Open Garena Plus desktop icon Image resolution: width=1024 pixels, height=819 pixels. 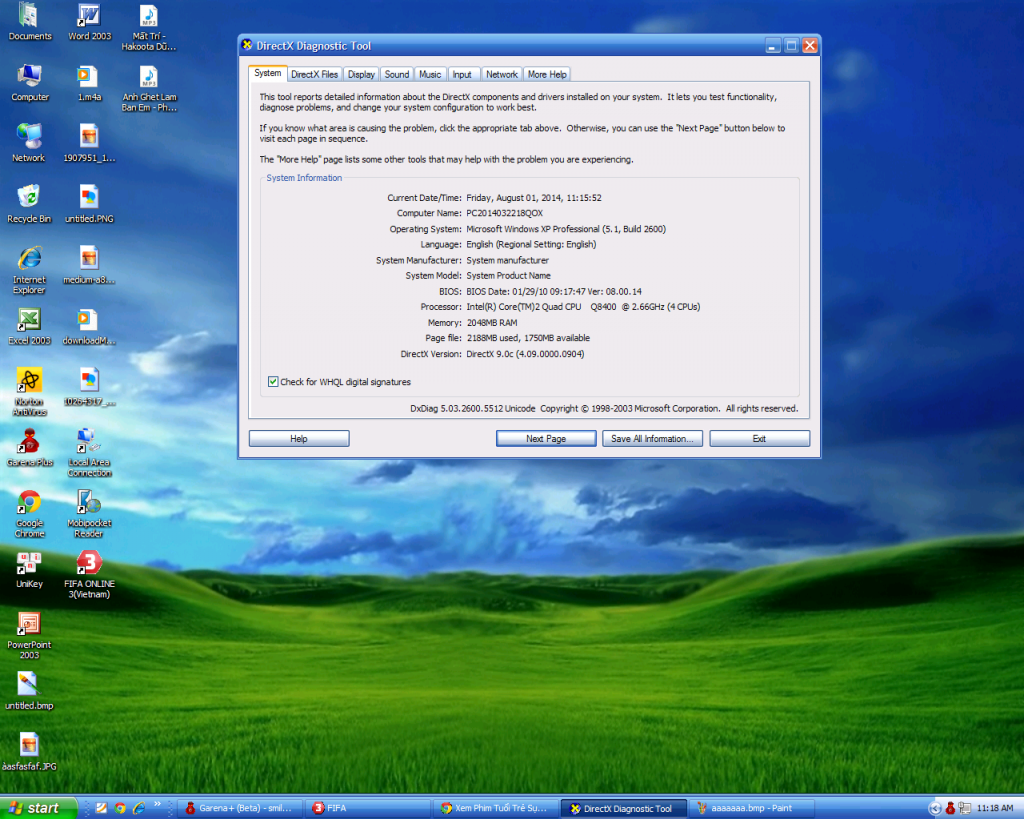(29, 442)
